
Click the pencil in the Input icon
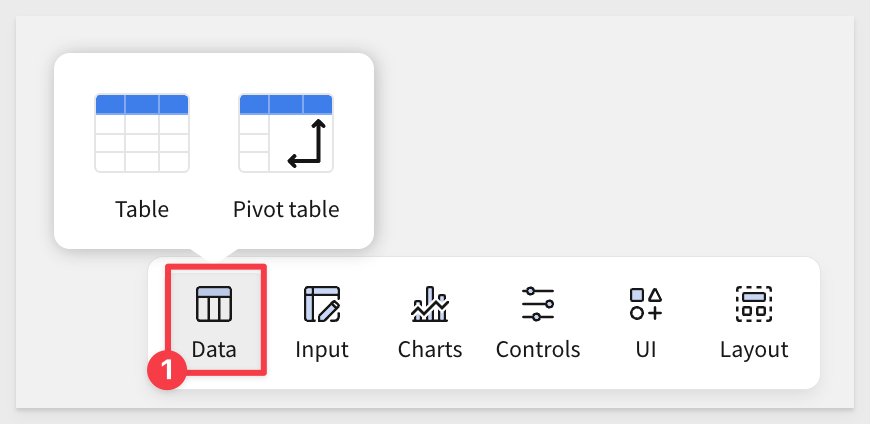329,311
